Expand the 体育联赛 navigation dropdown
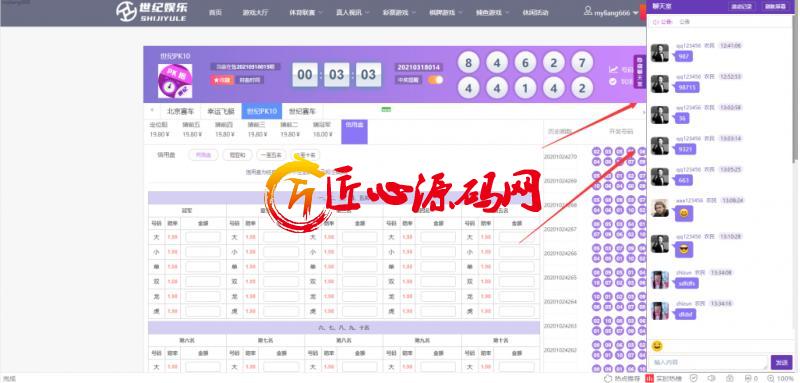Image resolution: width=800 pixels, height=383 pixels. click(x=306, y=12)
